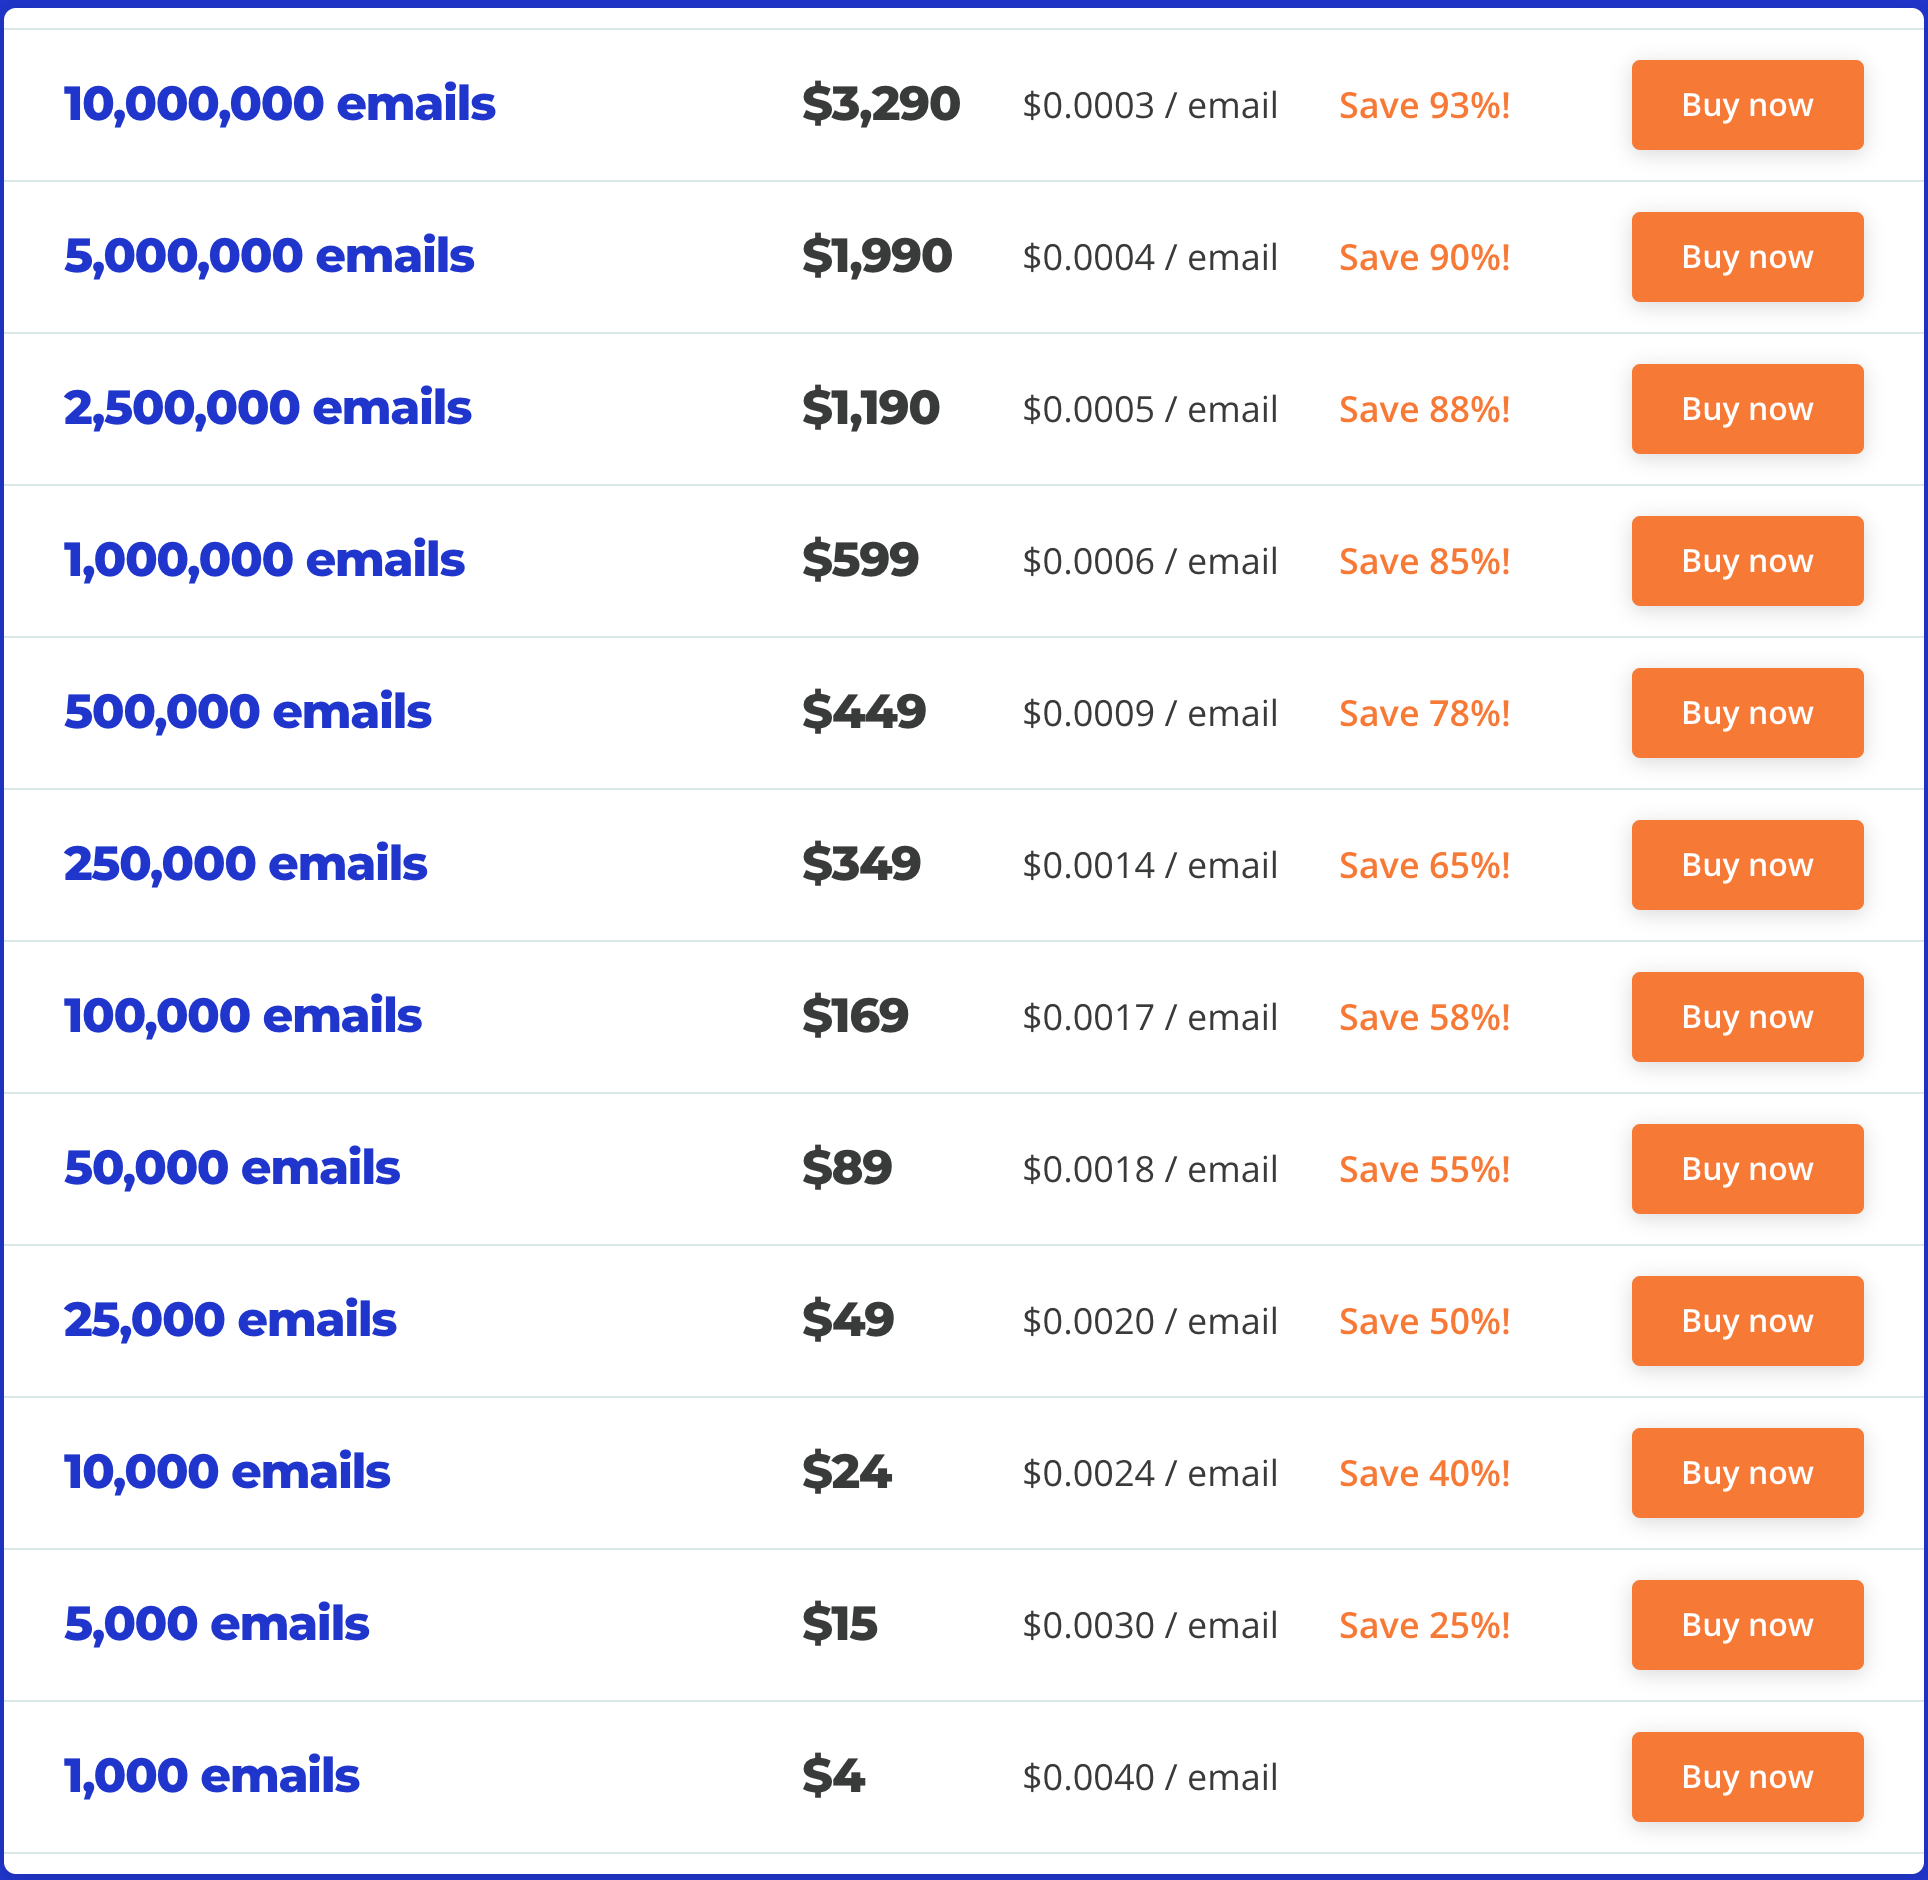Buy the 100,000 emails package
1928x1880 pixels.
tap(1746, 1017)
